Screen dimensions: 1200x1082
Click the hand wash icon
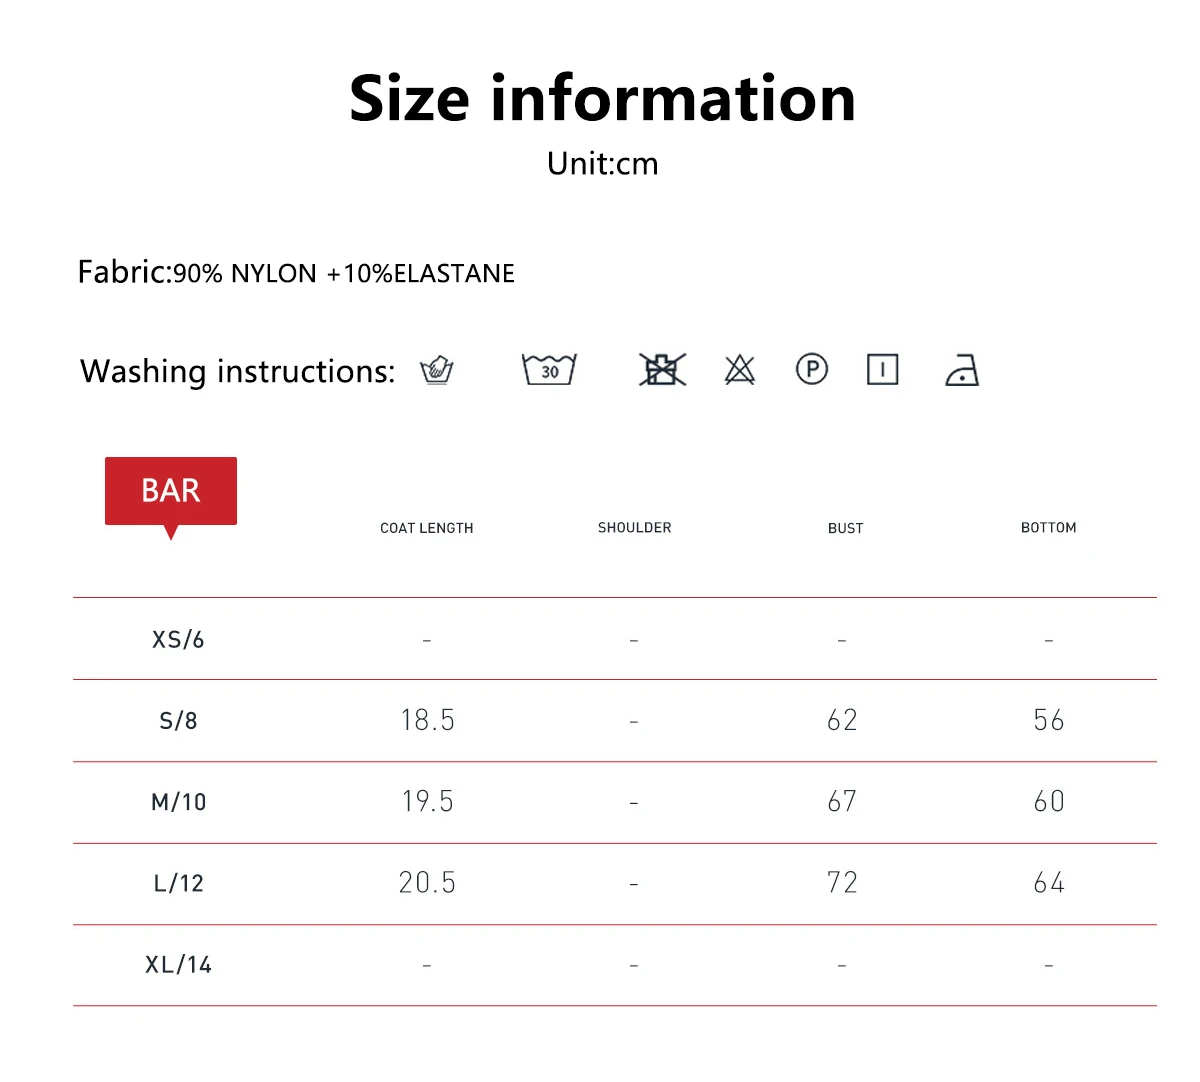[437, 370]
